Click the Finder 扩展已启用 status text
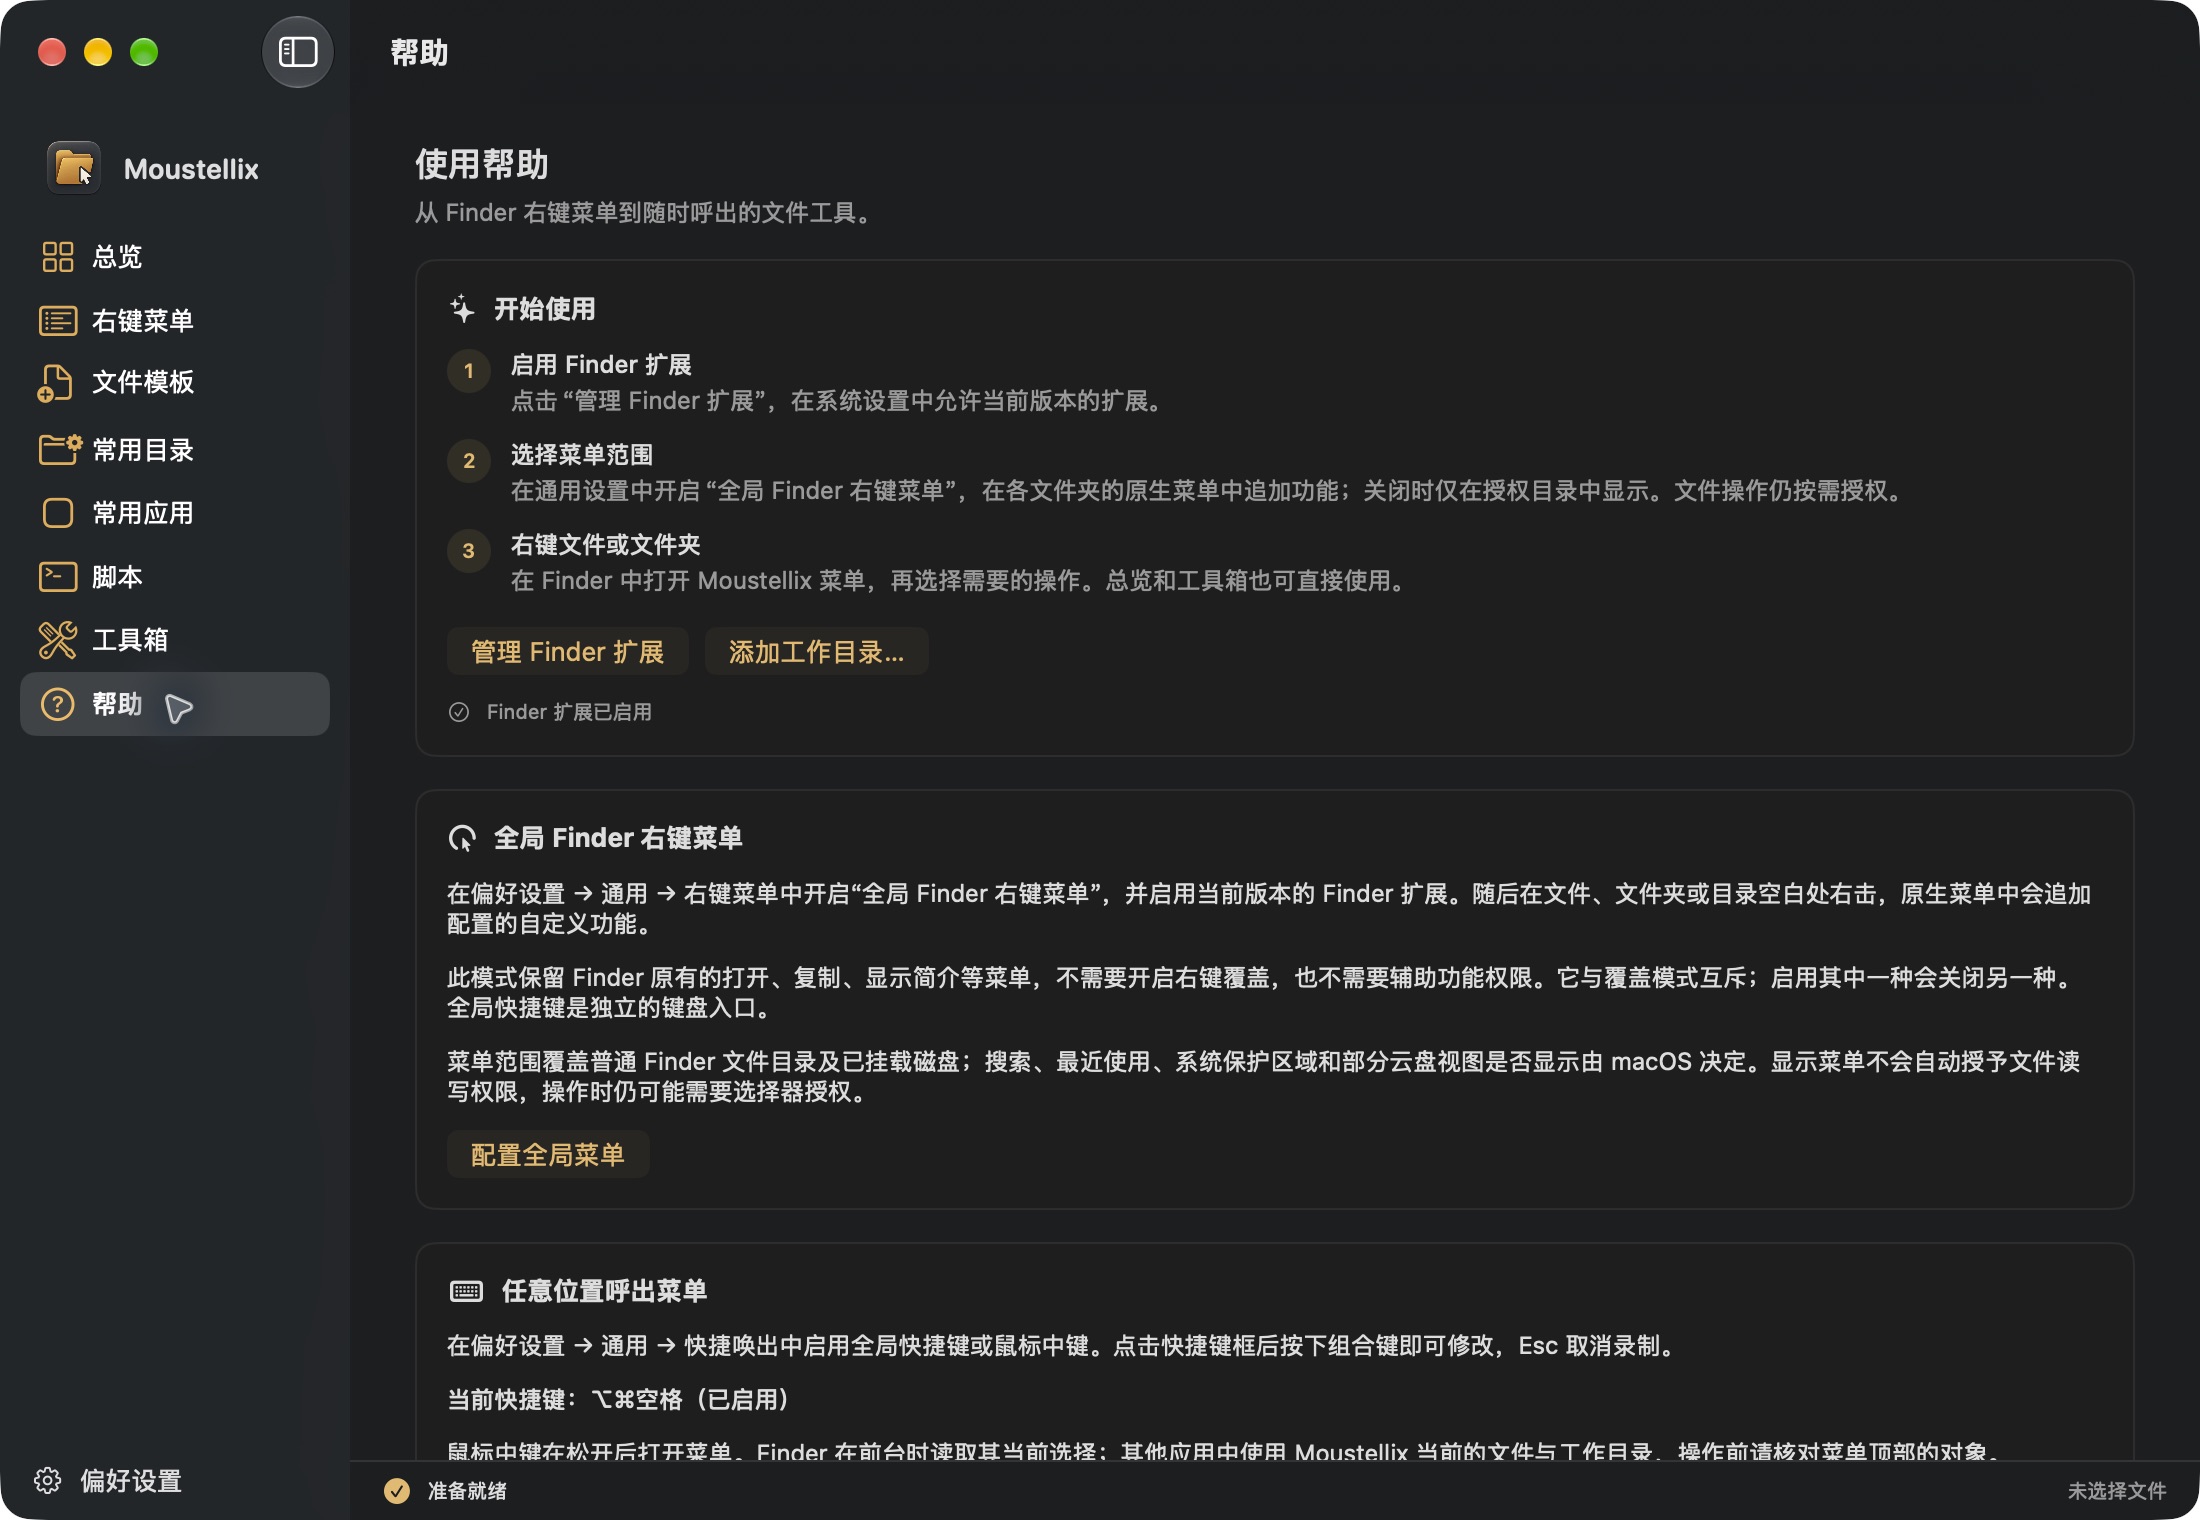The height and width of the screenshot is (1520, 2200). click(569, 712)
